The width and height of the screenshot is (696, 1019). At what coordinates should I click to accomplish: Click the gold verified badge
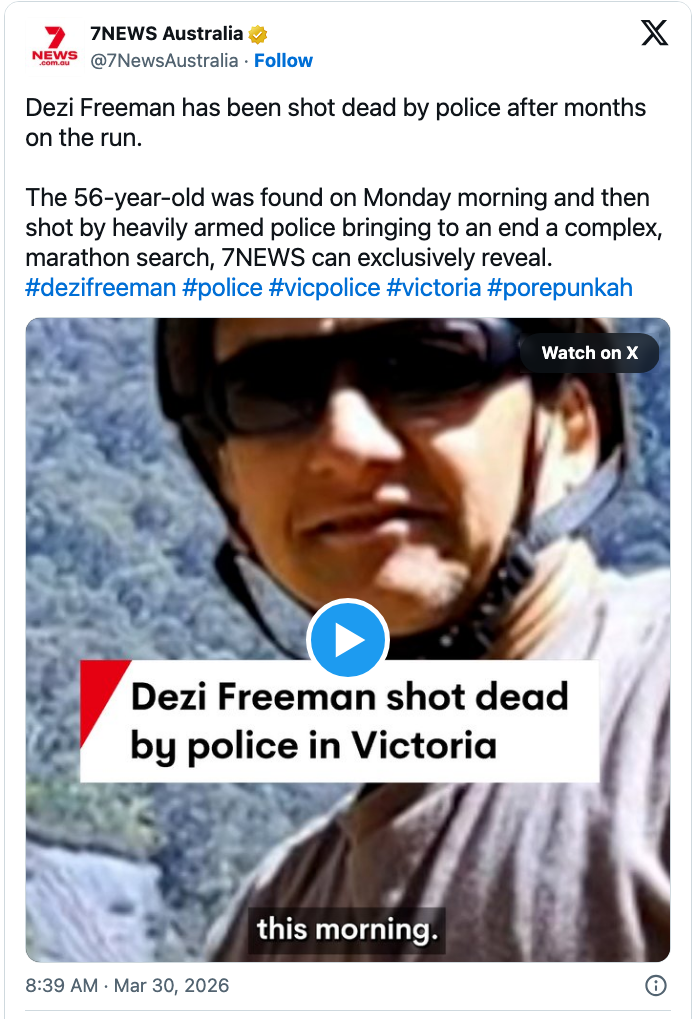click(258, 35)
